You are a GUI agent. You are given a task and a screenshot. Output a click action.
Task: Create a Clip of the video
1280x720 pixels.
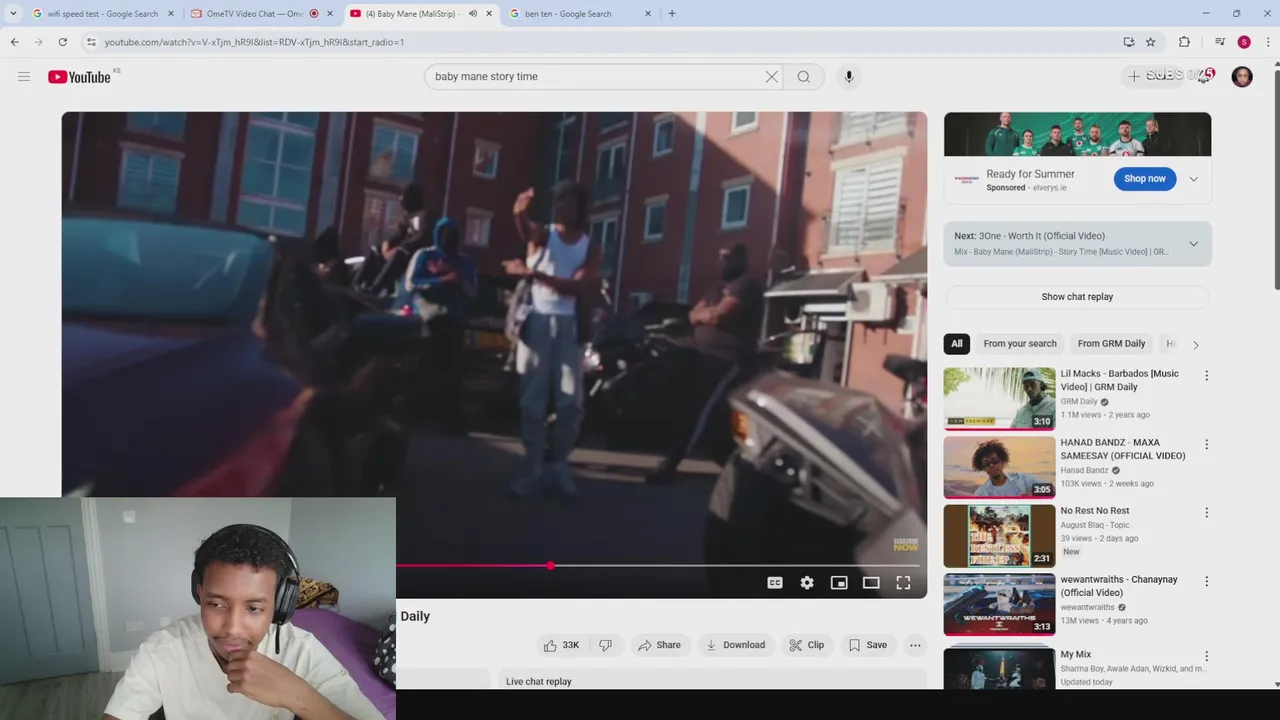point(806,645)
